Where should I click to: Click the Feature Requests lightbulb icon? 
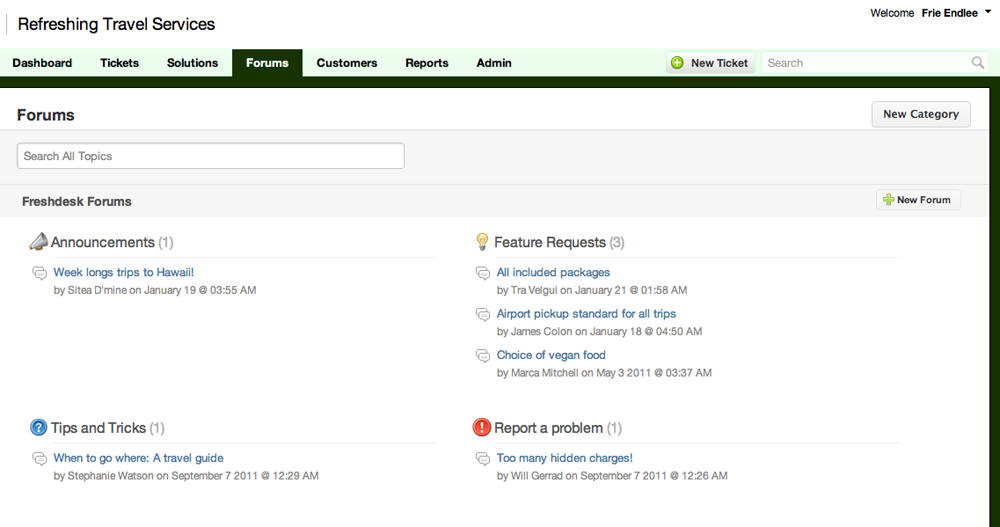tap(482, 242)
